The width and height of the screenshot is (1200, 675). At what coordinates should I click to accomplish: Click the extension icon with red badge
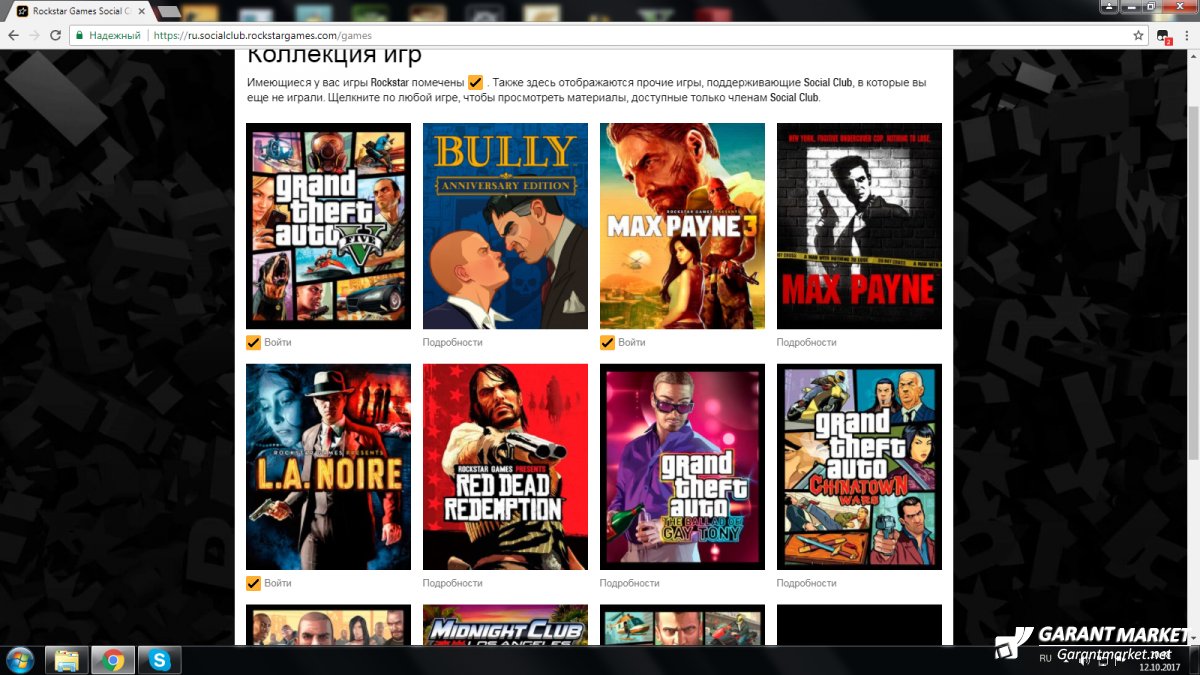click(1164, 36)
